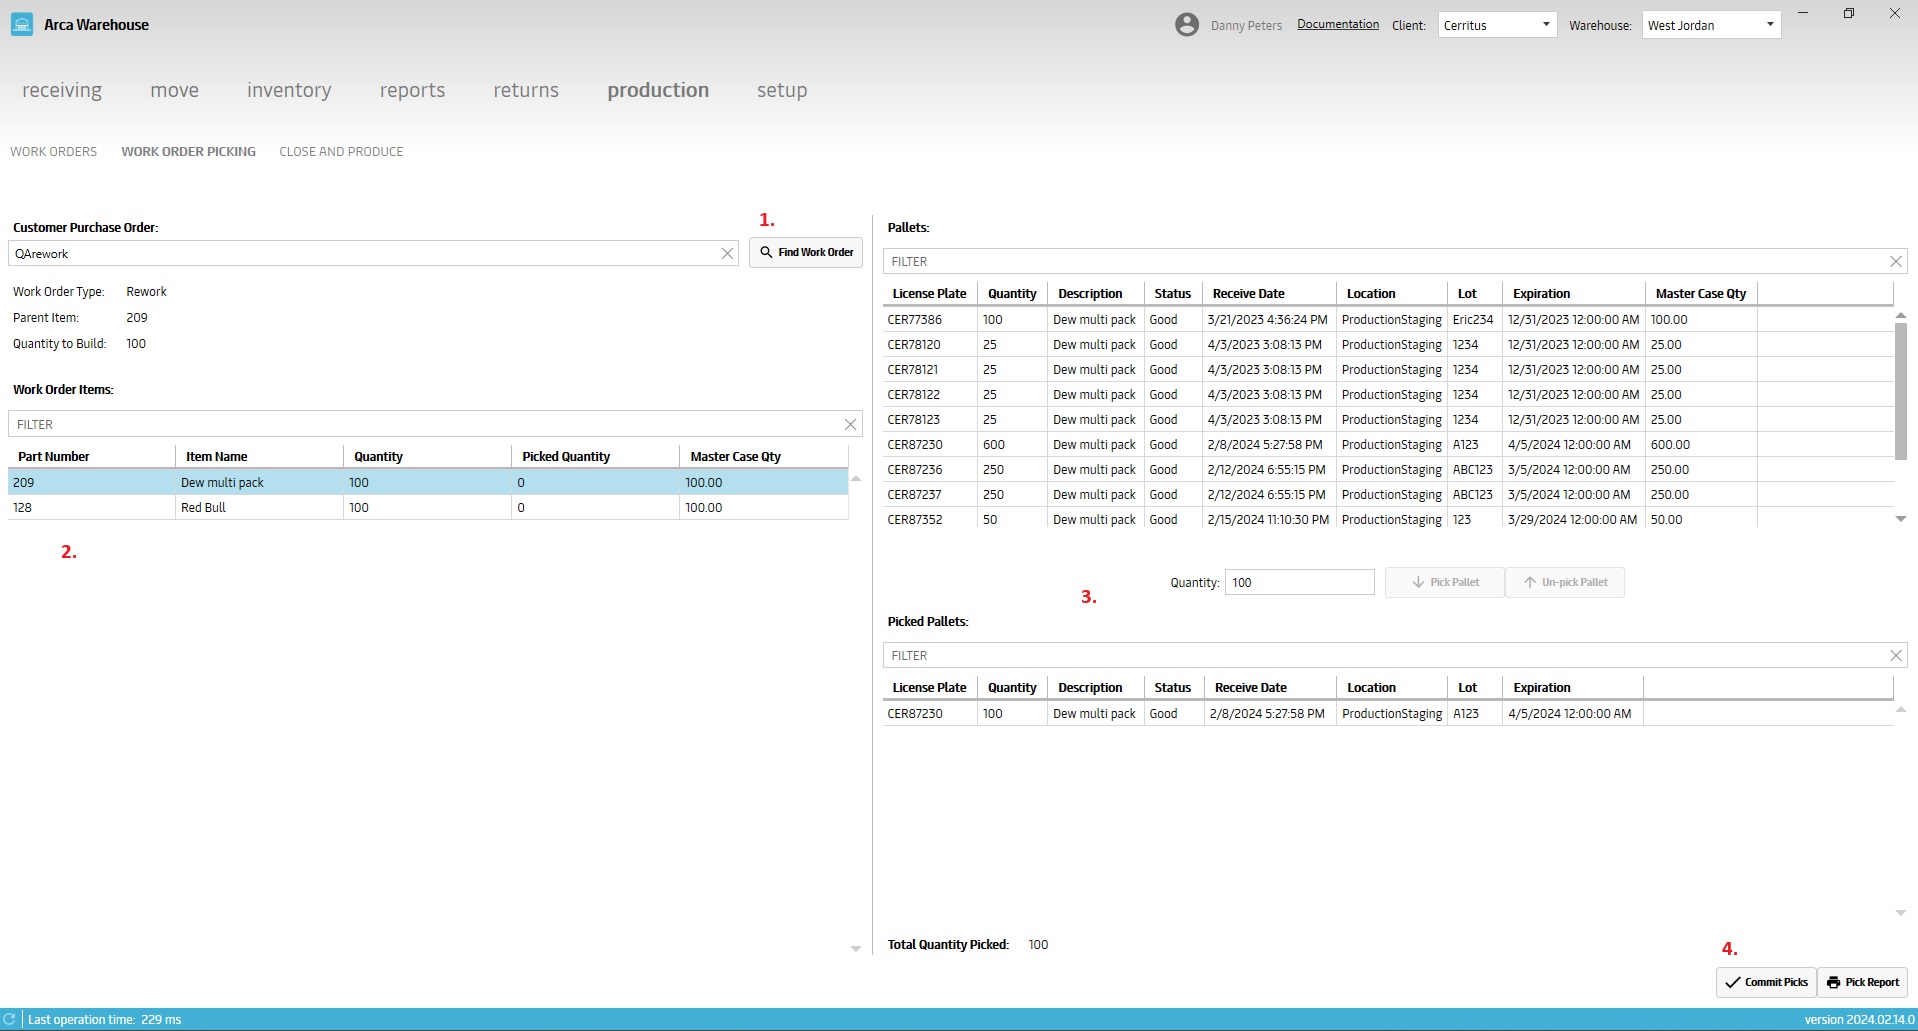Click the user profile avatar icon
This screenshot has width=1918, height=1031.
pos(1186,25)
